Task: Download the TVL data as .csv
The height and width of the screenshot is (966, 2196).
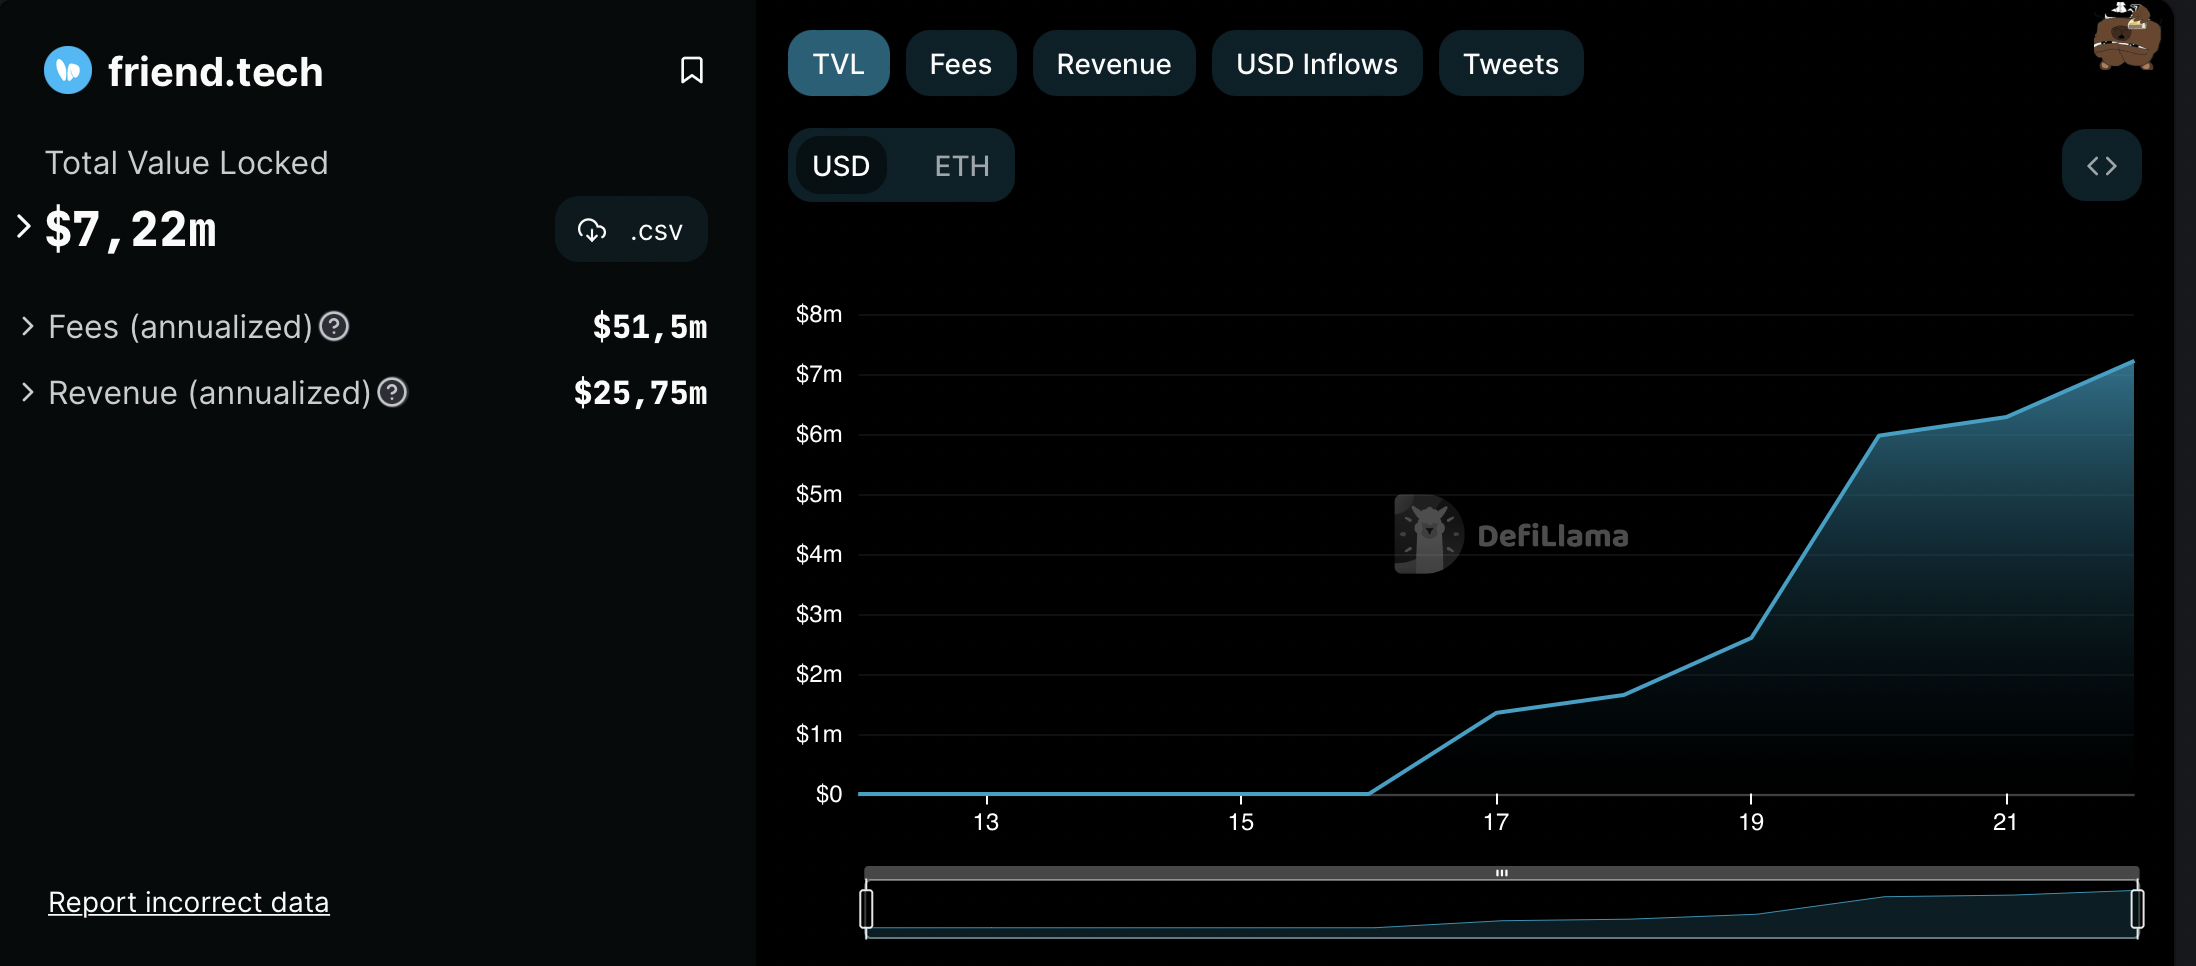Action: (x=631, y=230)
